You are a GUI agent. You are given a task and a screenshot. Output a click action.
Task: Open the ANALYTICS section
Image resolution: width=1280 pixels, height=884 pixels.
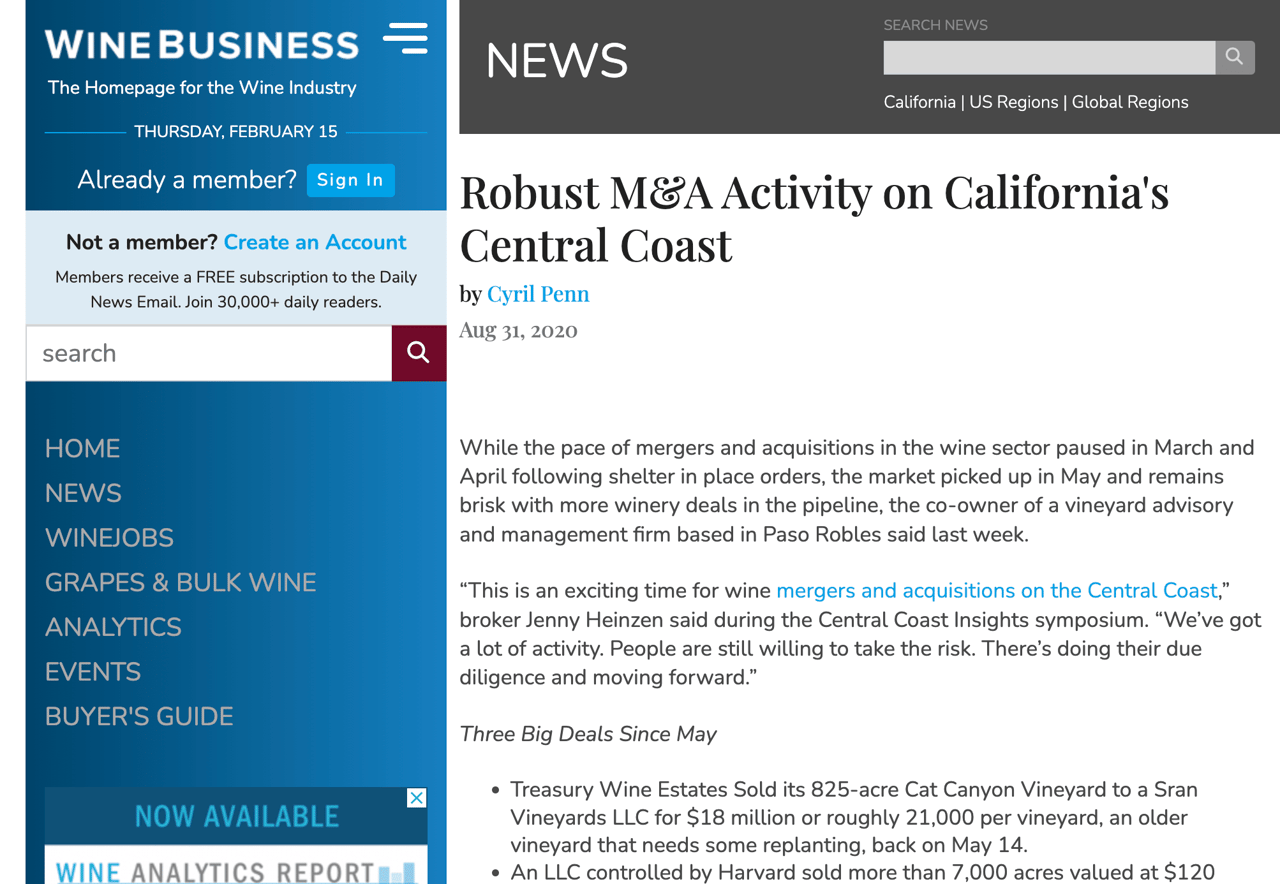[113, 627]
